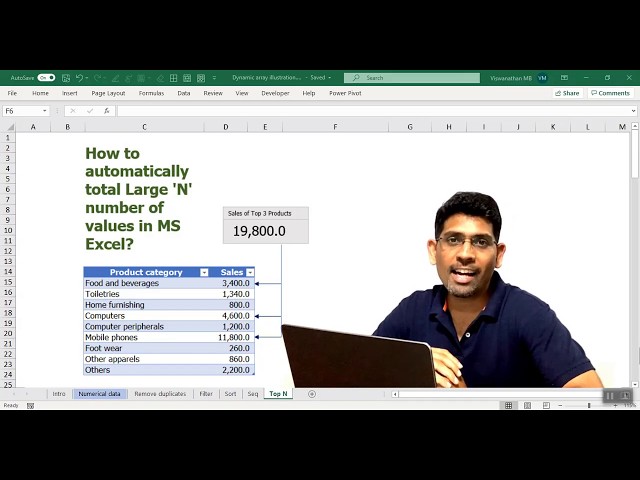Screen dimensions: 640x480
Task: Click the borders grid icon in quick access
Action: tap(173, 78)
